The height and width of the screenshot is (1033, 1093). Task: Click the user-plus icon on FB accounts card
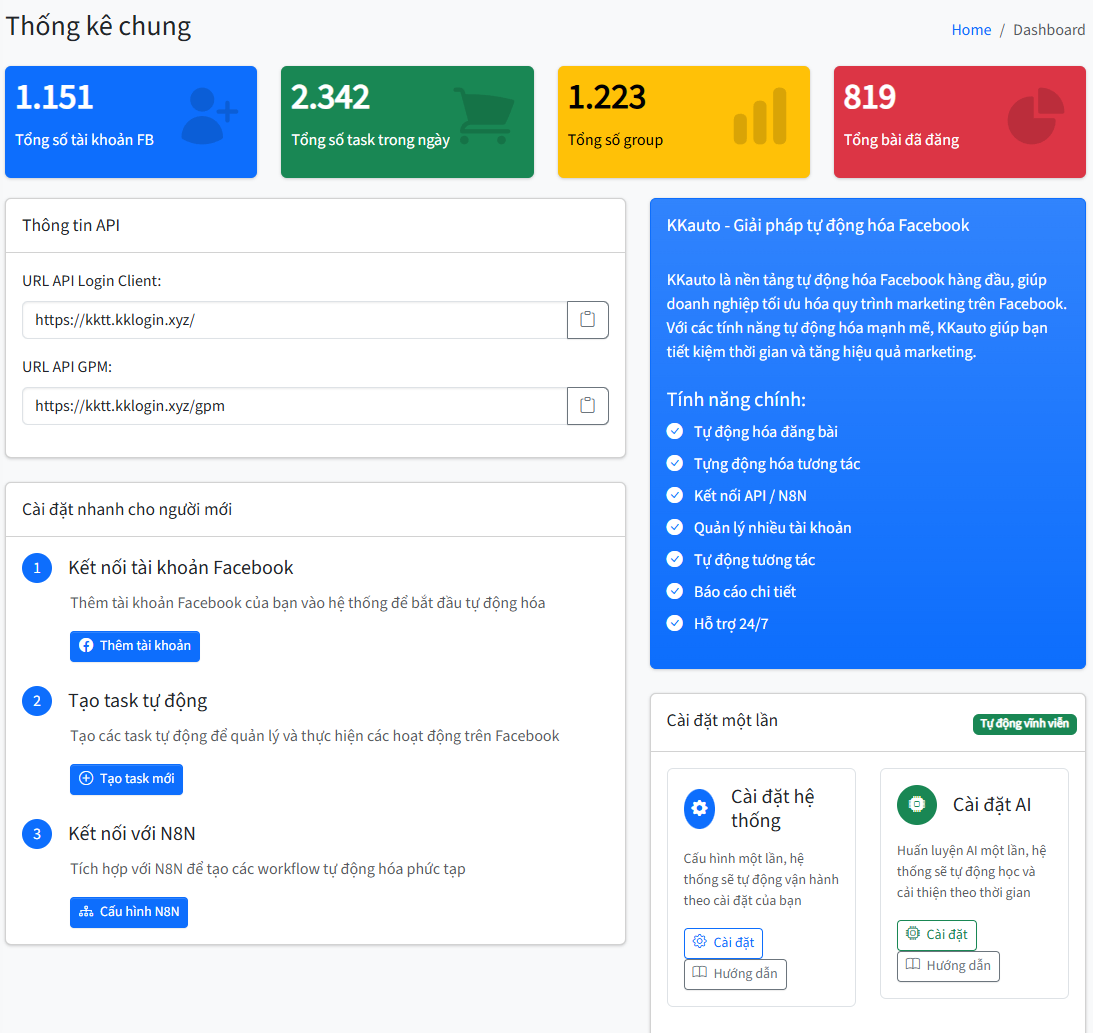coord(209,116)
